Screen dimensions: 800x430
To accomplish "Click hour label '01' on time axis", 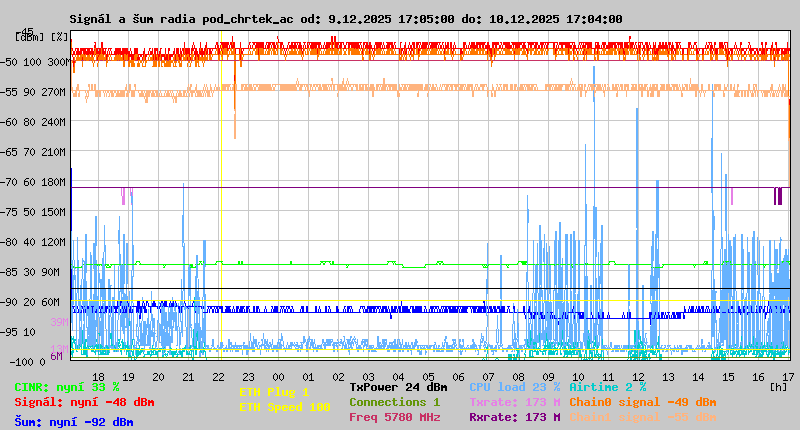I will (309, 377).
